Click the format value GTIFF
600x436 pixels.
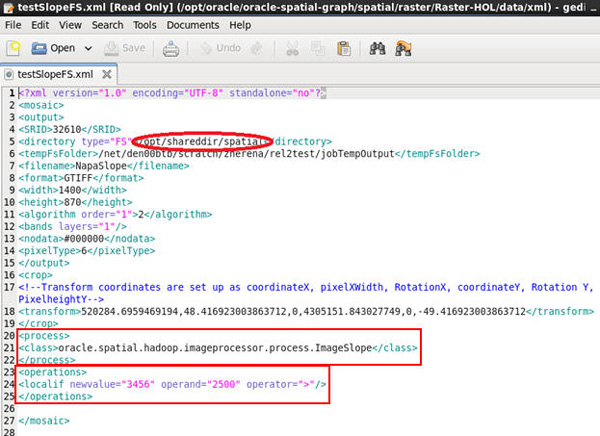click(78, 178)
